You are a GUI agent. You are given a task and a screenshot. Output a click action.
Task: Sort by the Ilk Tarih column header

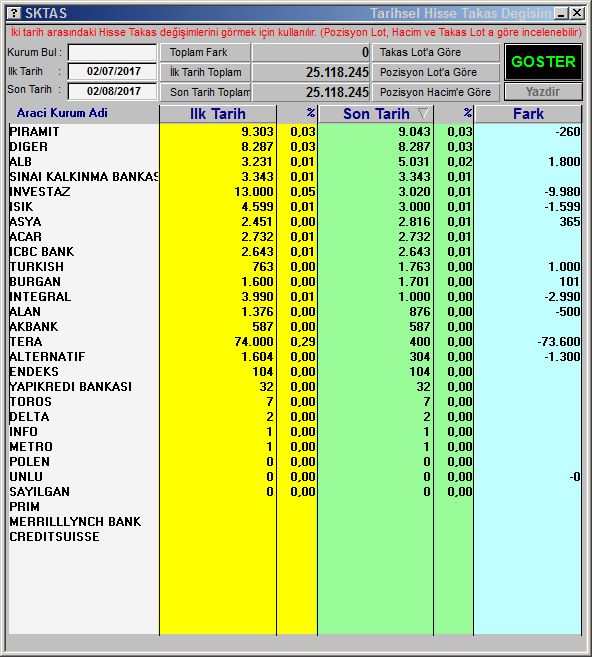pyautogui.click(x=217, y=114)
